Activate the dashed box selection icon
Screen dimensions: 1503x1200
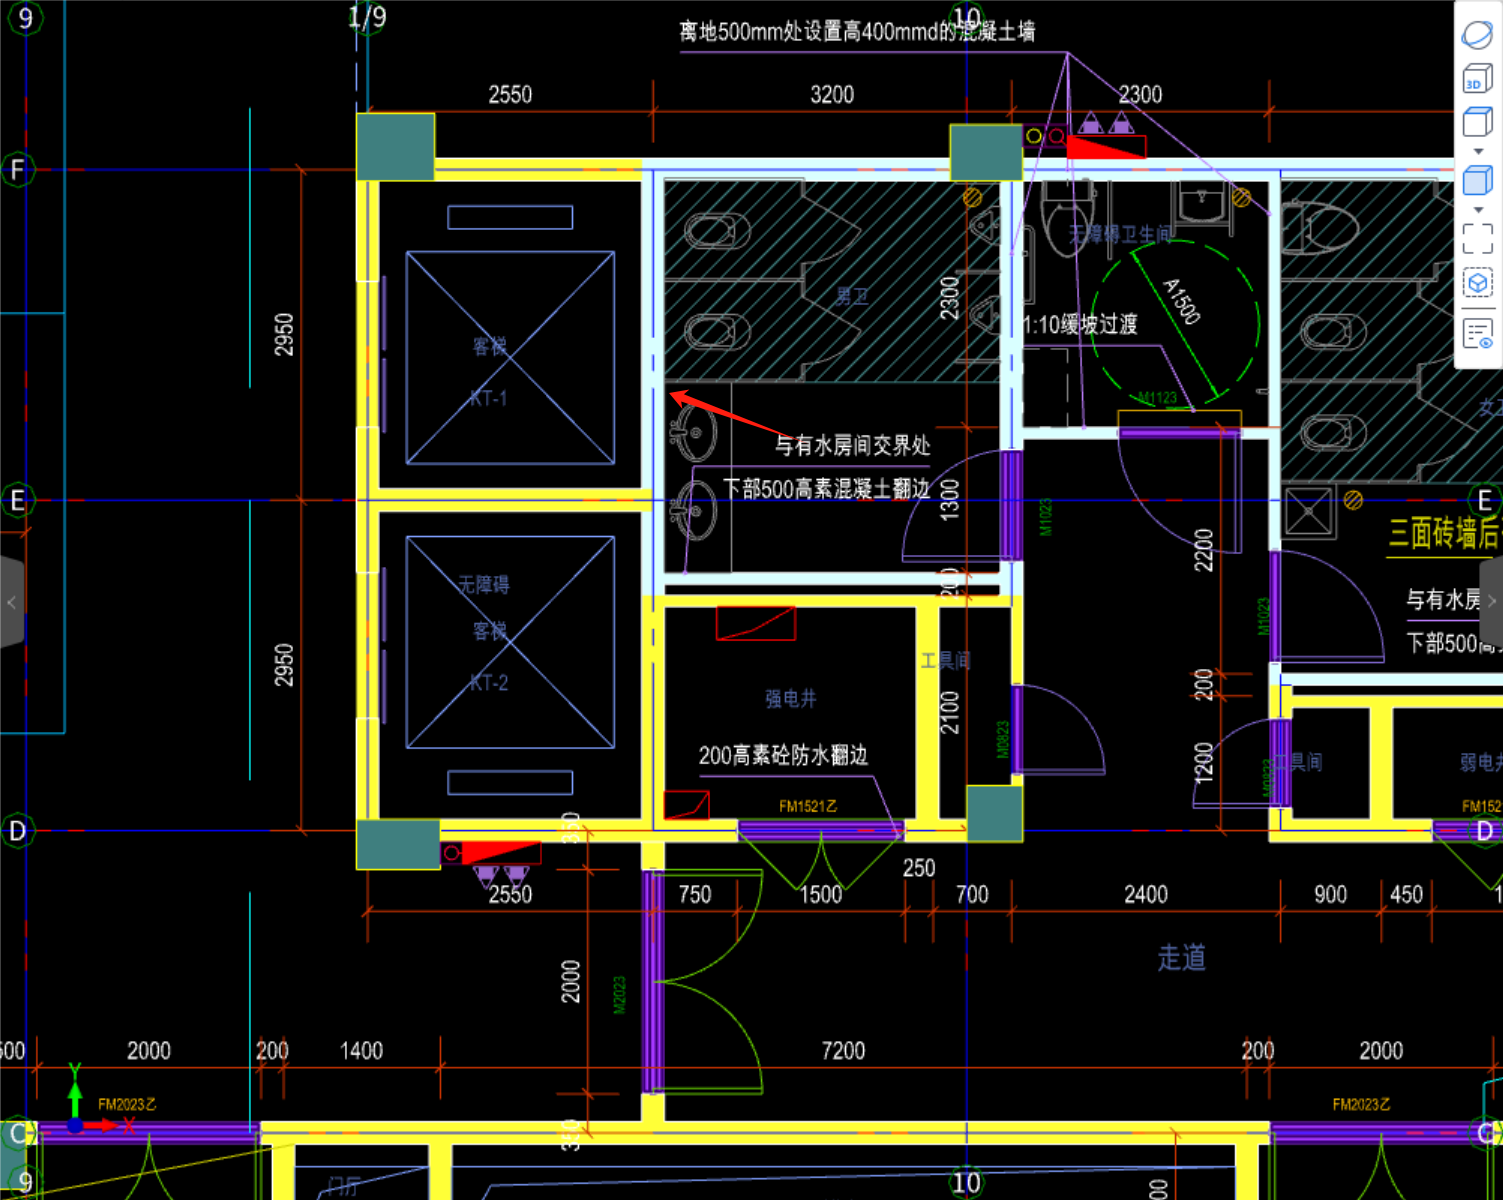point(1477,238)
